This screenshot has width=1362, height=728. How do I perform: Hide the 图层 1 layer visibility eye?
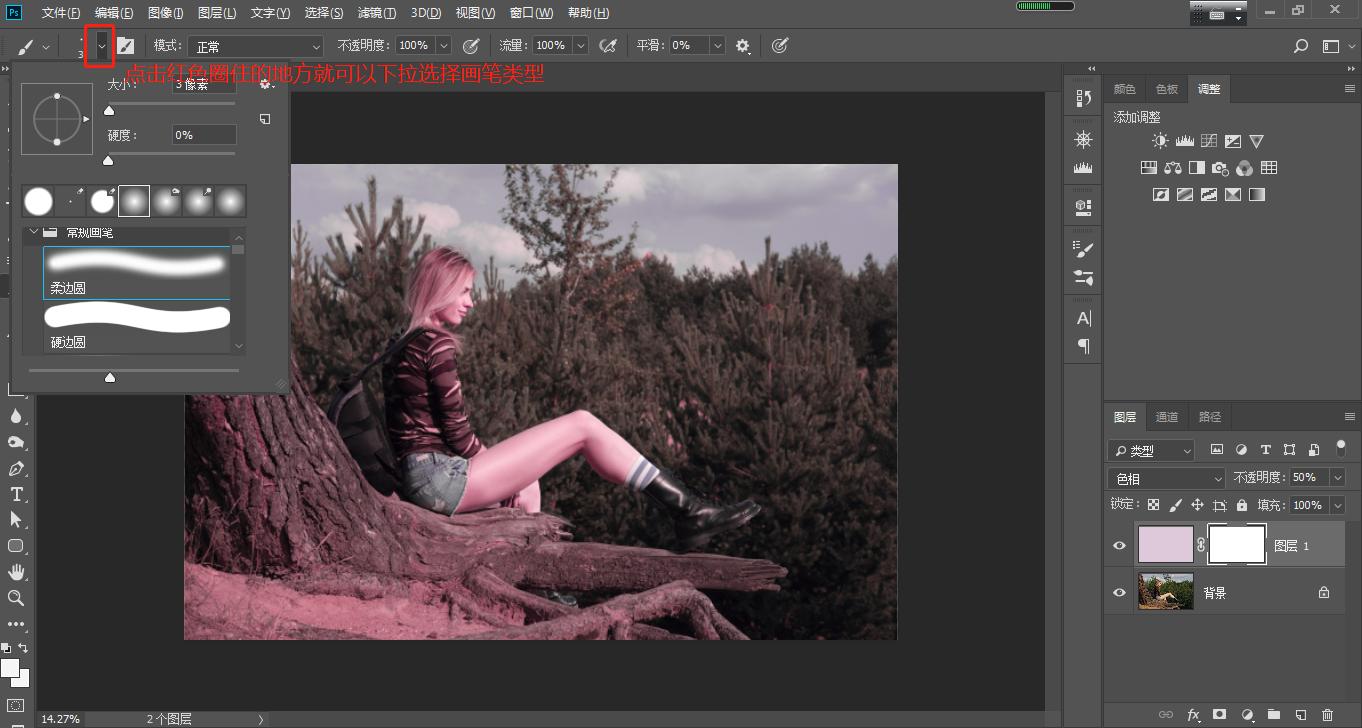1119,546
